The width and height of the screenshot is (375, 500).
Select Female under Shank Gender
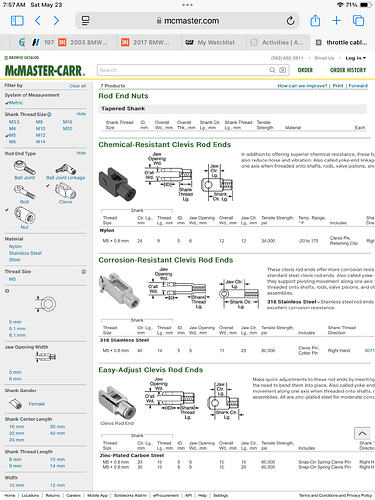[37, 404]
